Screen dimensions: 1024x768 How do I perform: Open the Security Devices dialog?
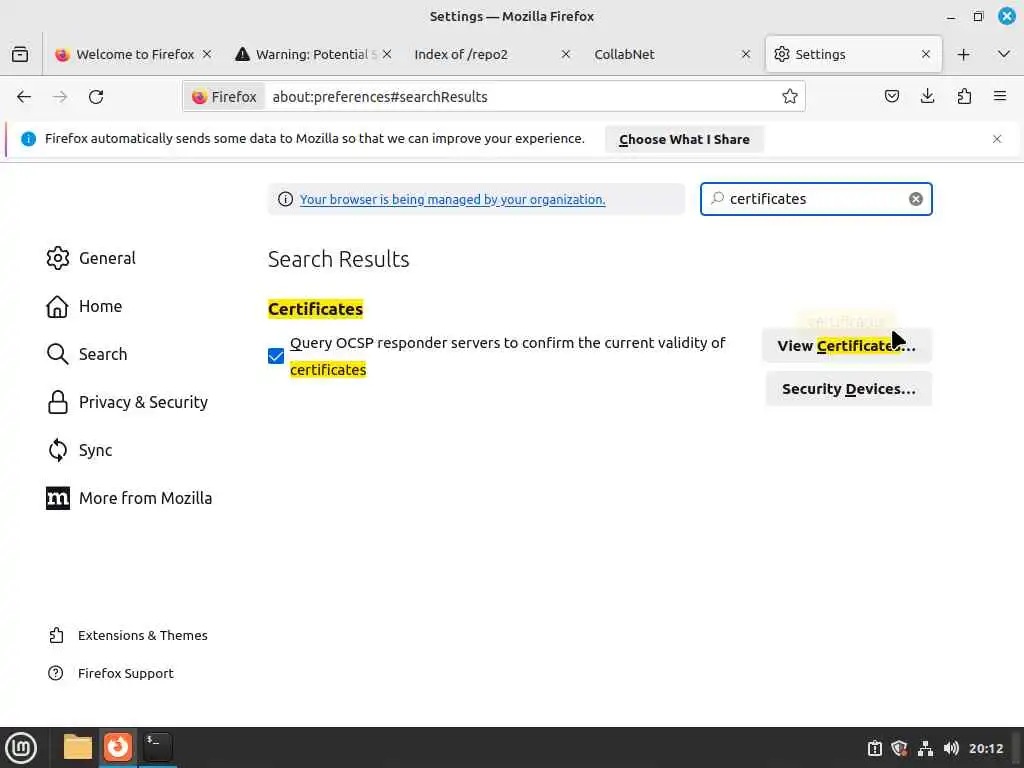coord(848,389)
